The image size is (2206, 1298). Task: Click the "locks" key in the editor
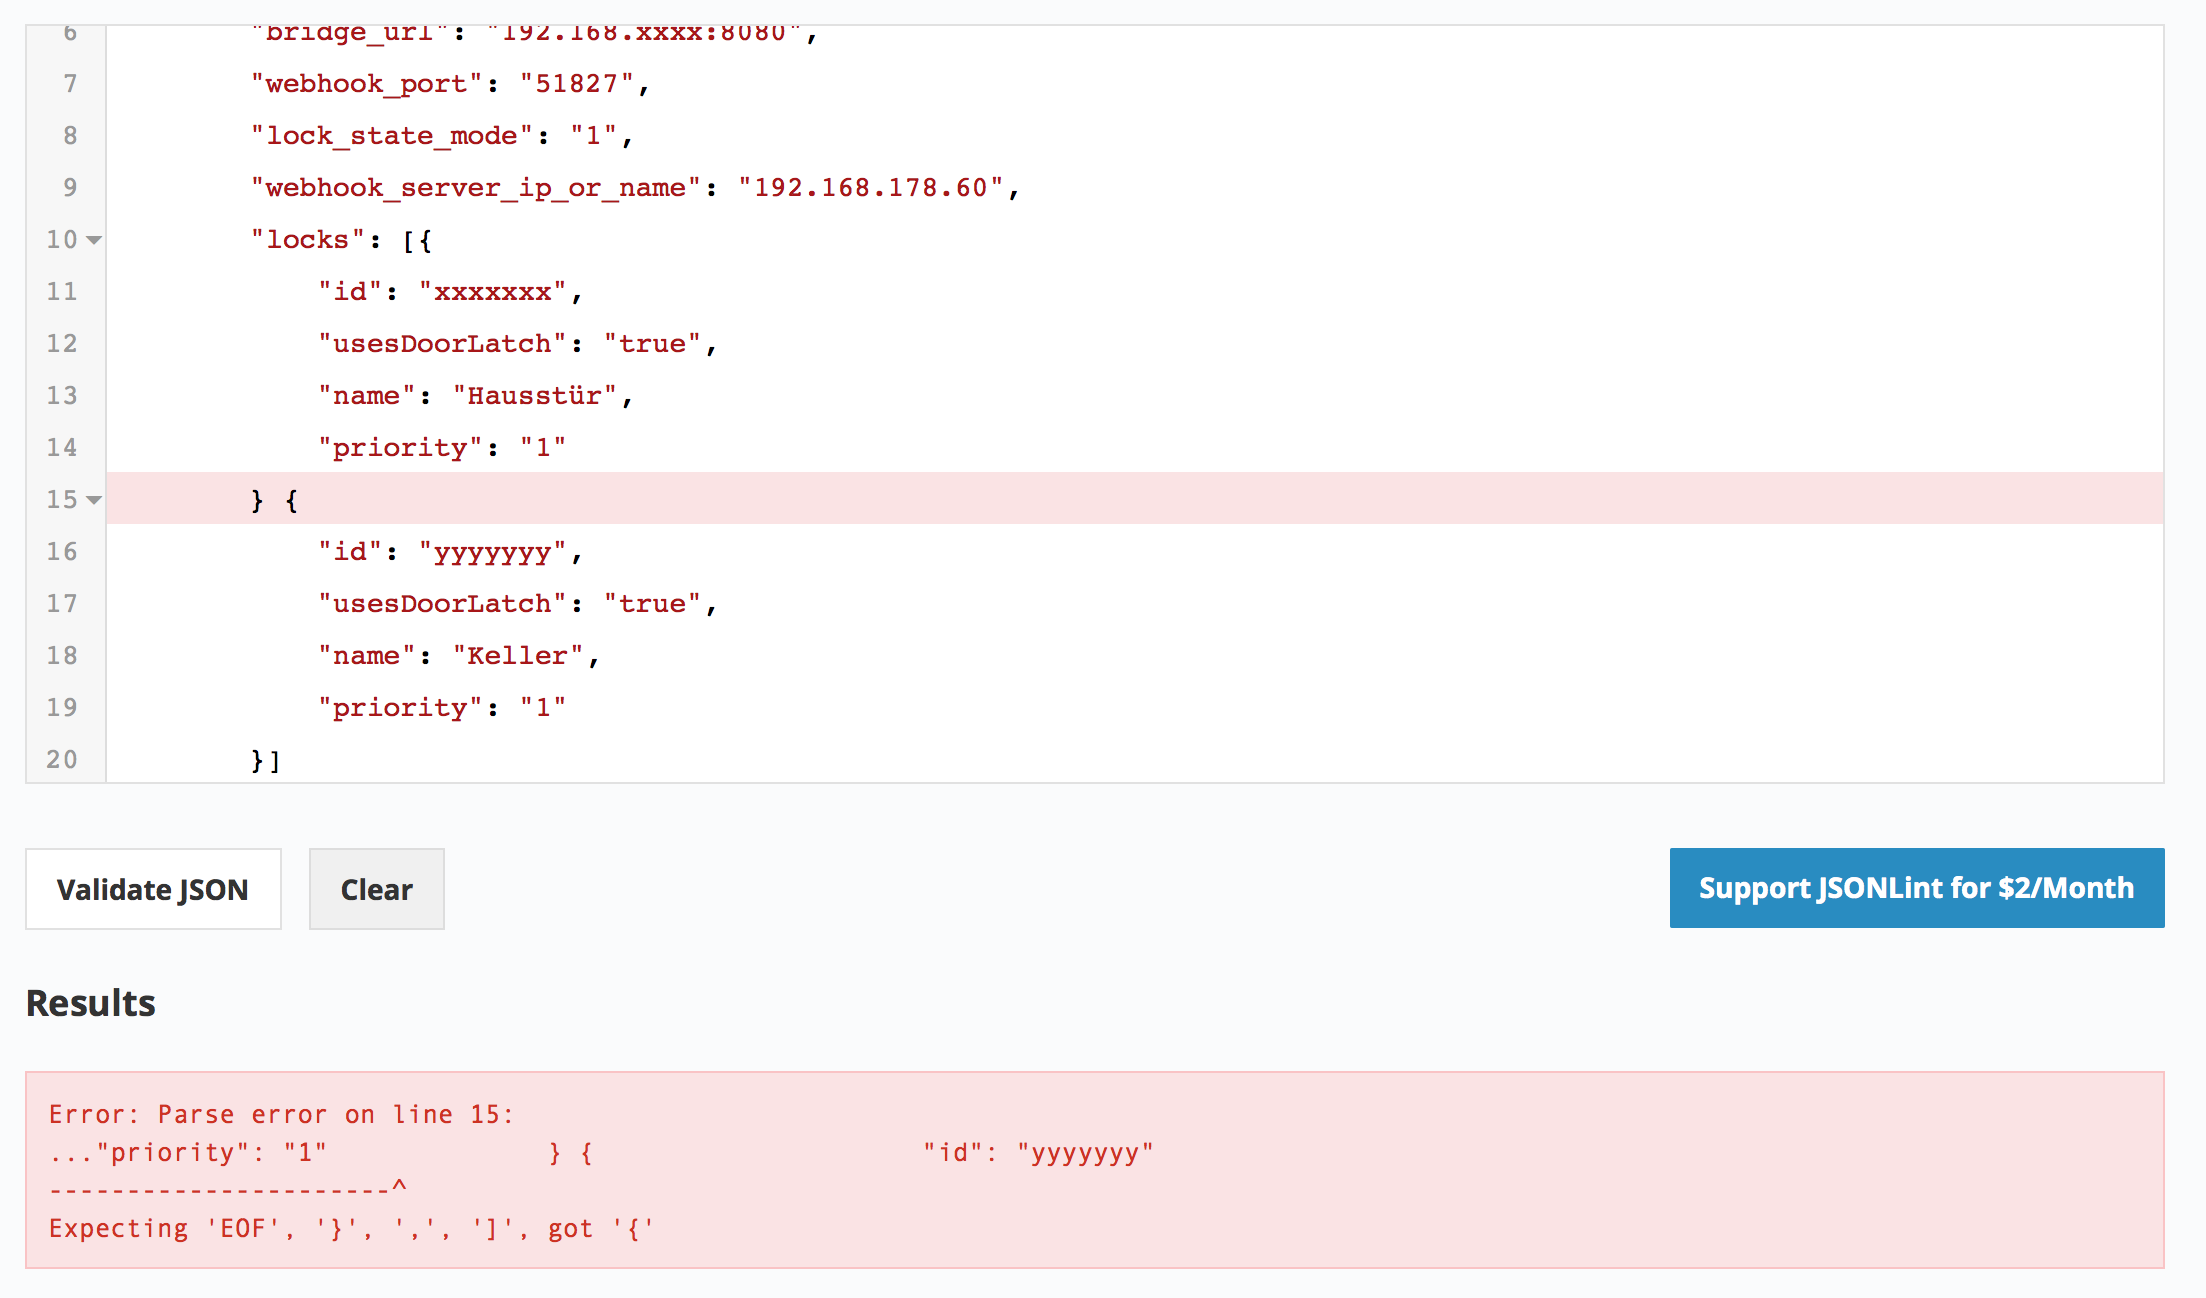pos(308,240)
